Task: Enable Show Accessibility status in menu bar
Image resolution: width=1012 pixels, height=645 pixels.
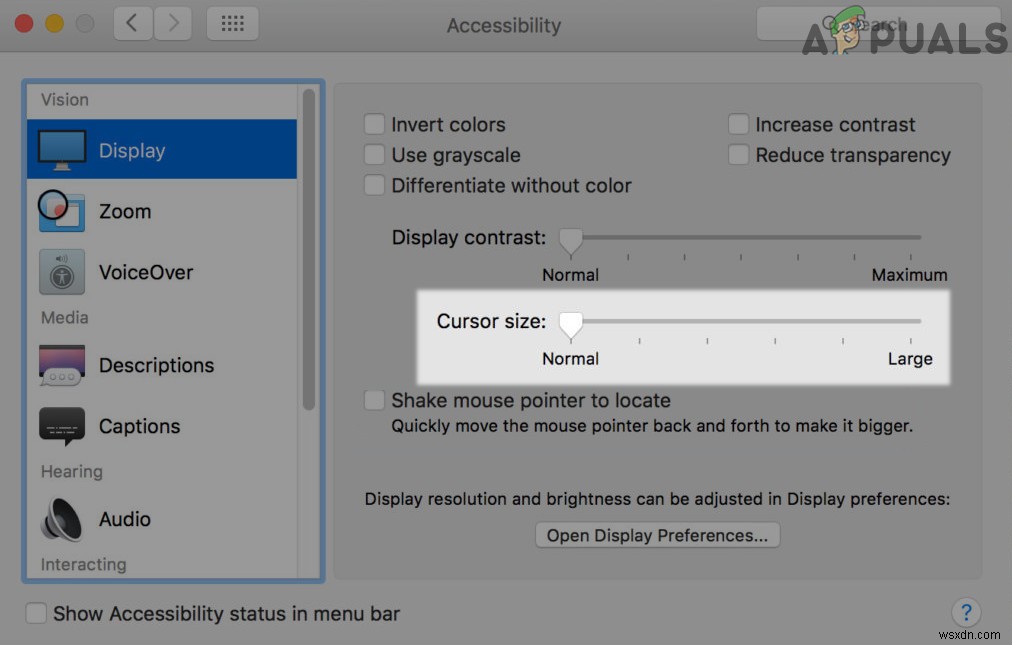Action: [36, 613]
